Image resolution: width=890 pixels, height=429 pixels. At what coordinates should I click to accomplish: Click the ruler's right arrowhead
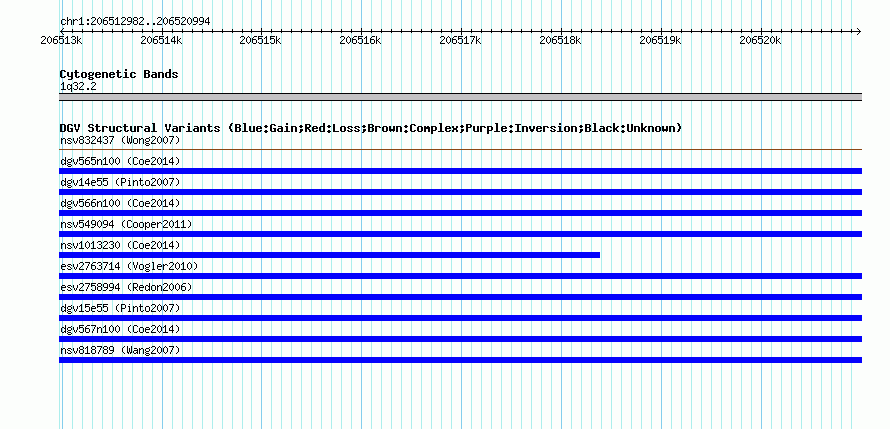[x=859, y=31]
